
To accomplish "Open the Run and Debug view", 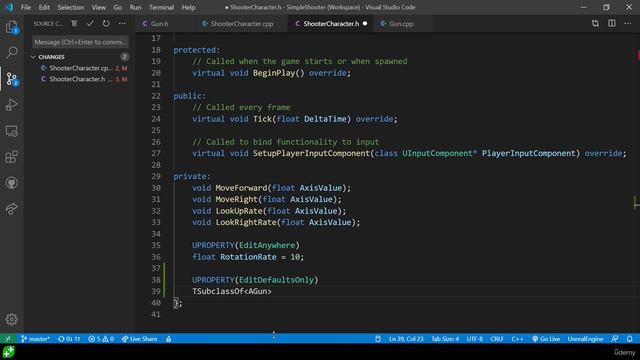I will tap(11, 105).
